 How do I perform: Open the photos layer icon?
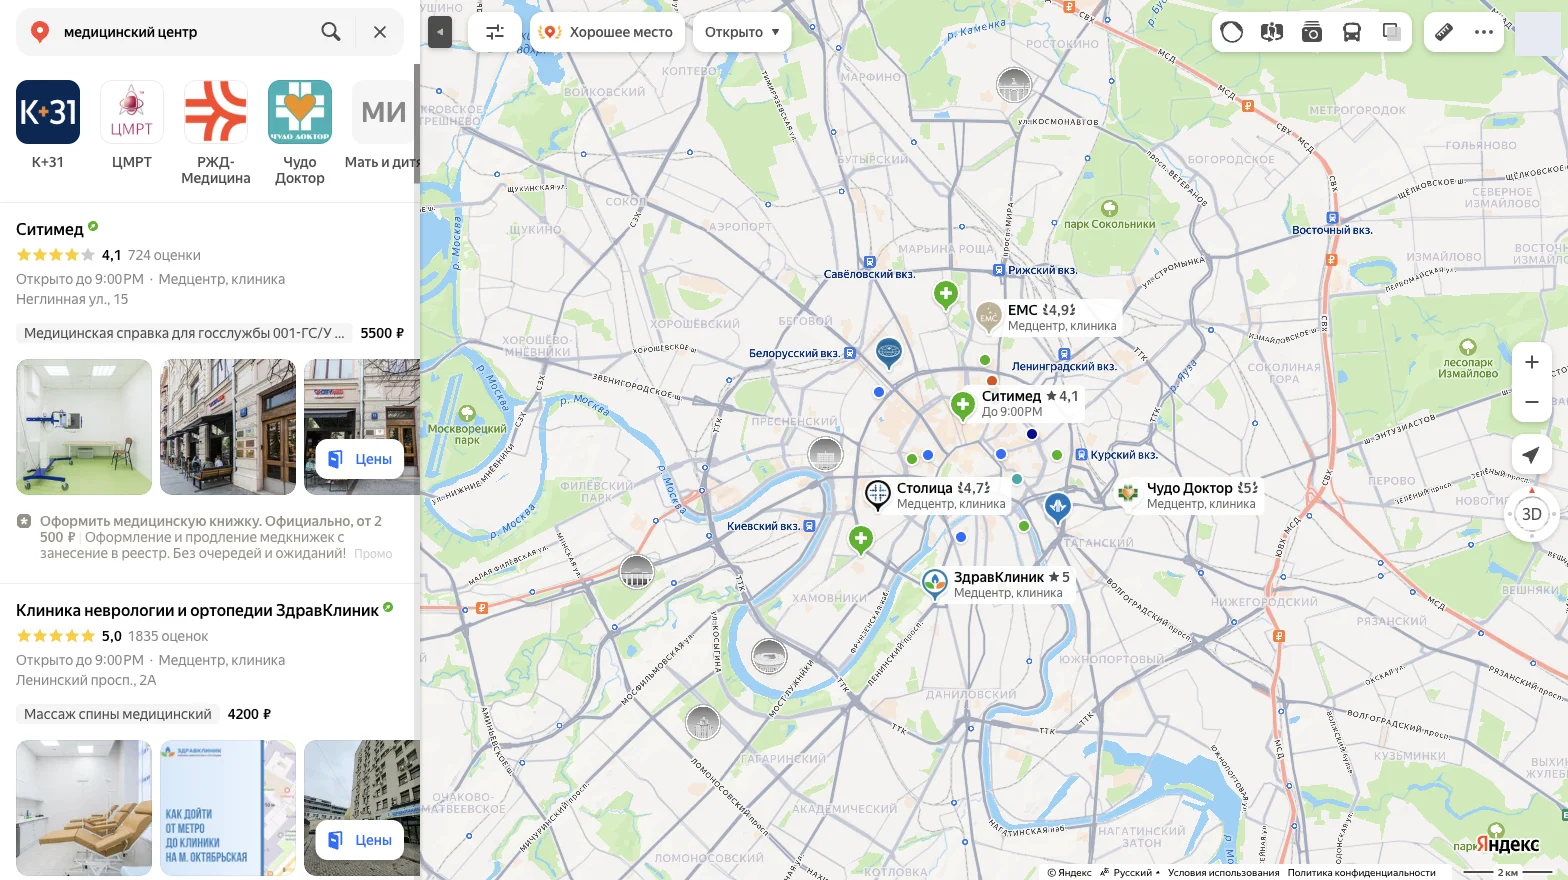(1312, 32)
